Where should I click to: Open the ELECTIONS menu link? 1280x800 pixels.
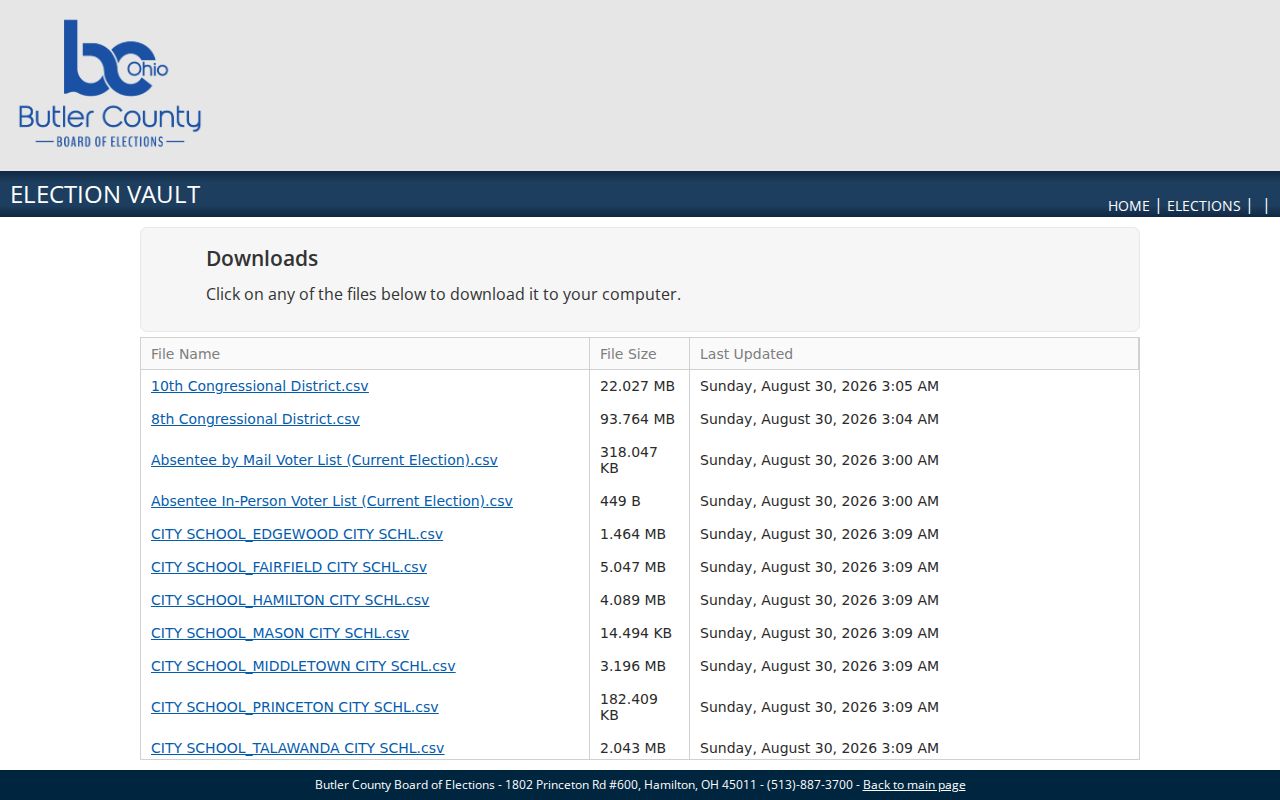click(x=1204, y=206)
